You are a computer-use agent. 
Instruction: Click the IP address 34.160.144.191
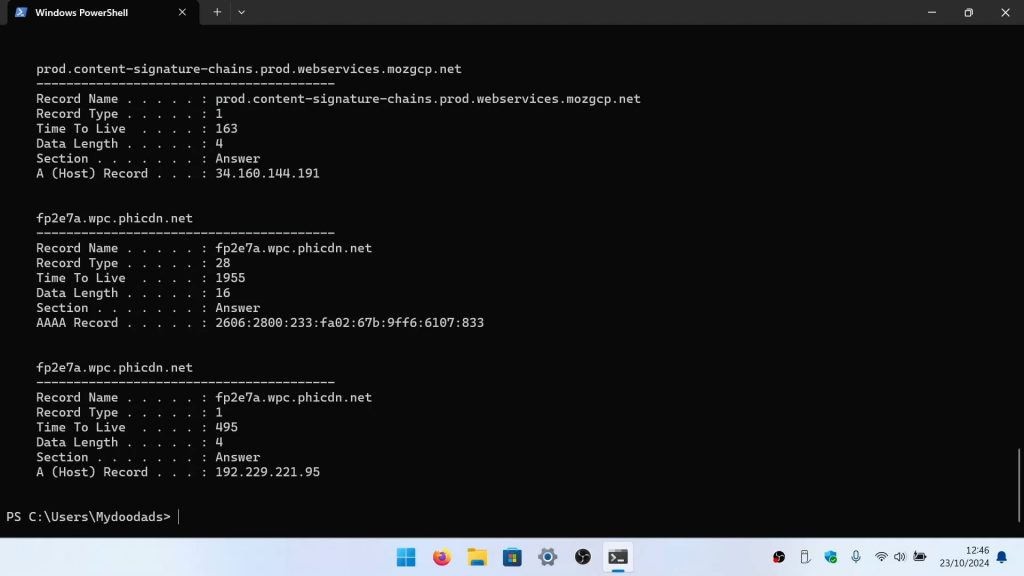point(267,174)
